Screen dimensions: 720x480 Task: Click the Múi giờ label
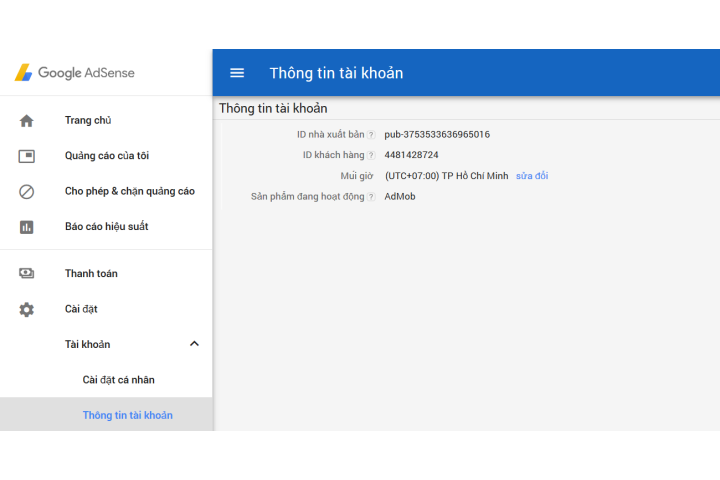pyautogui.click(x=357, y=176)
